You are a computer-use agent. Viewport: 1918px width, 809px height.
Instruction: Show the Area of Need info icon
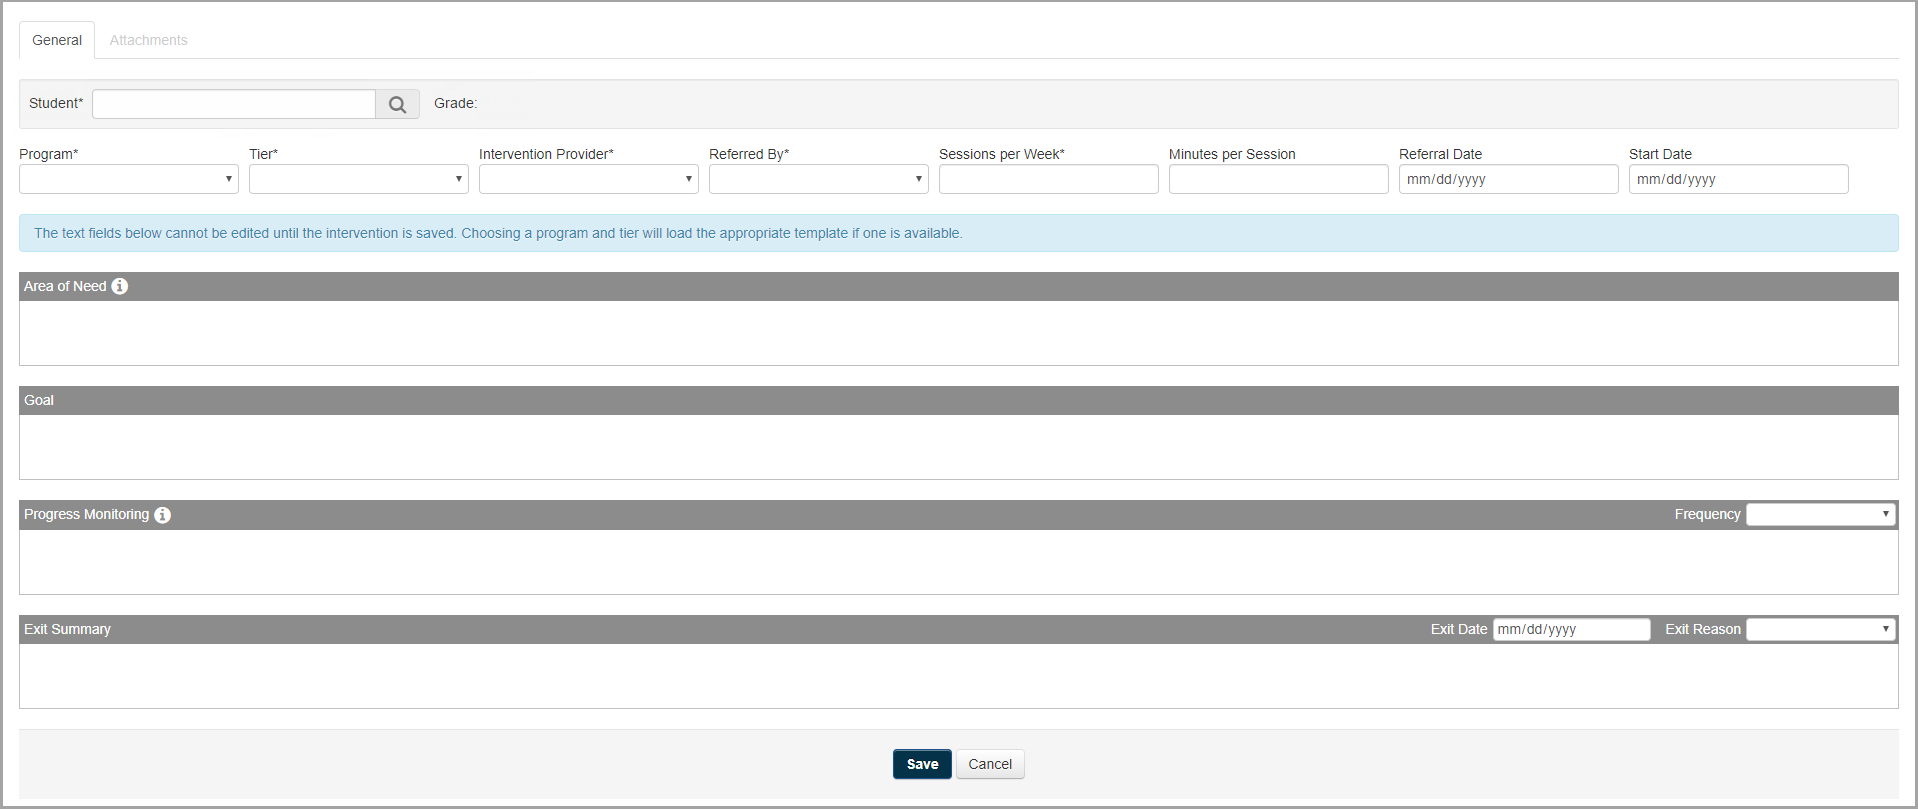[x=120, y=286]
